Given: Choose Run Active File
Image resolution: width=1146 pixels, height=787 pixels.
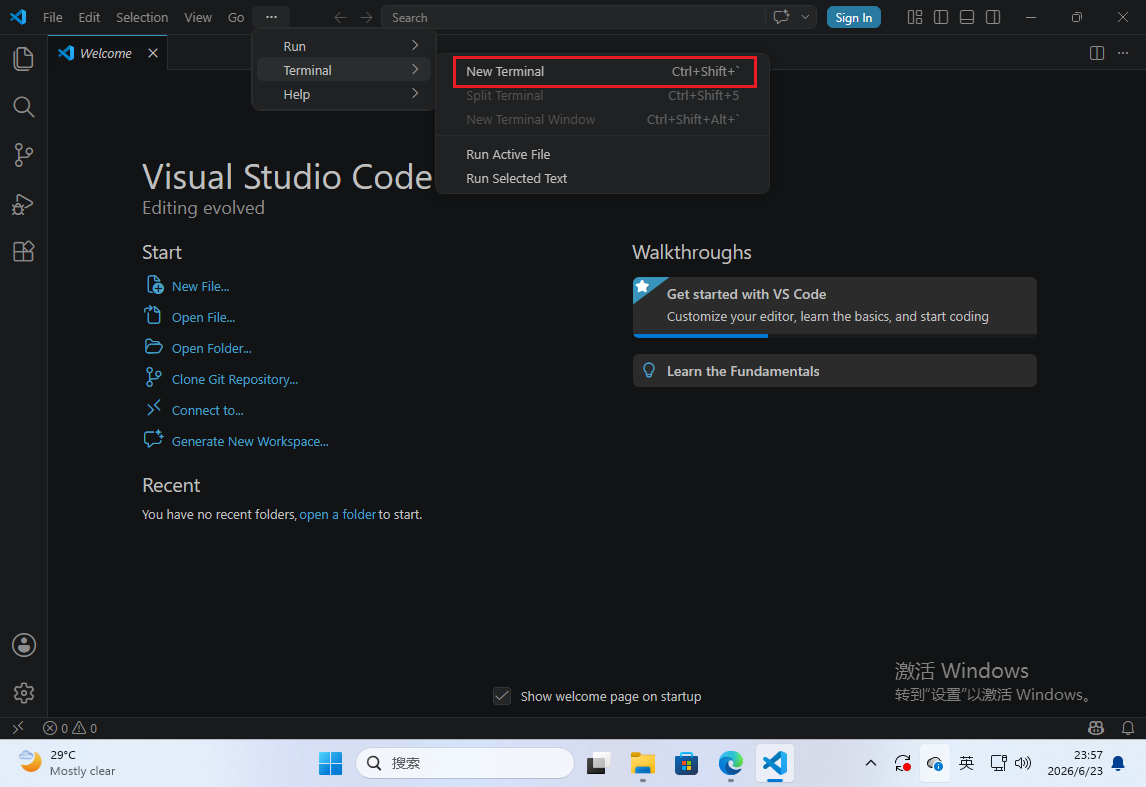Looking at the screenshot, I should 602,154.
